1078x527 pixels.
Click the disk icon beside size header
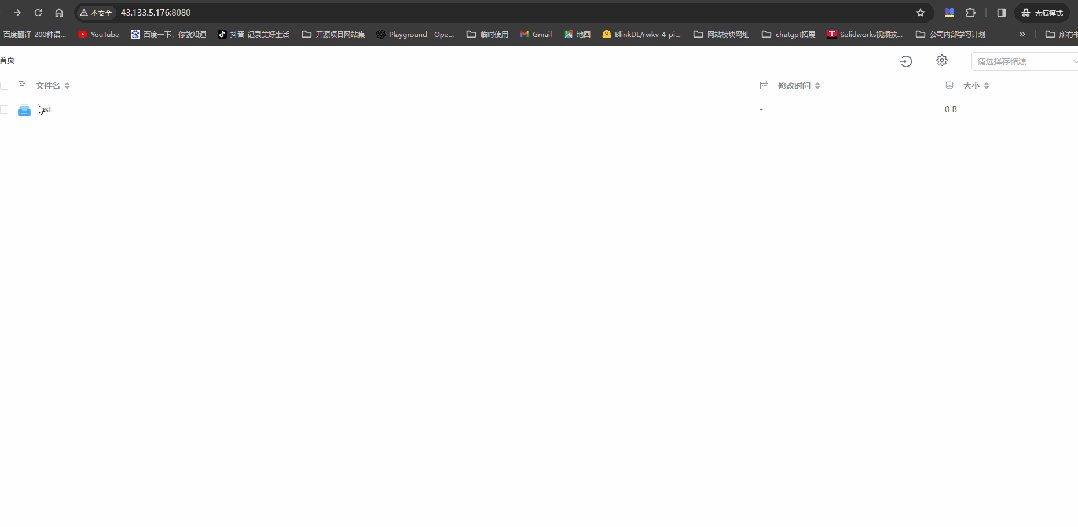(949, 85)
